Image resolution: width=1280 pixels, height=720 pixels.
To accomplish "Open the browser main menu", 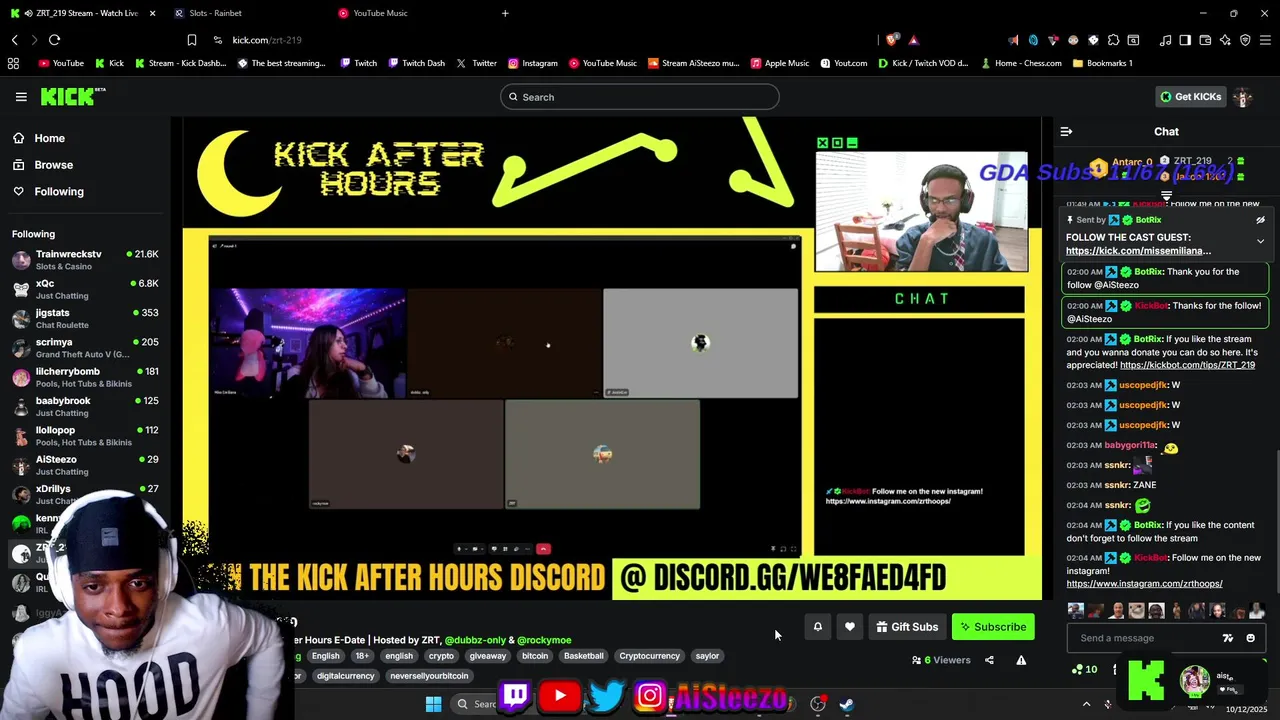I will coord(1265,40).
